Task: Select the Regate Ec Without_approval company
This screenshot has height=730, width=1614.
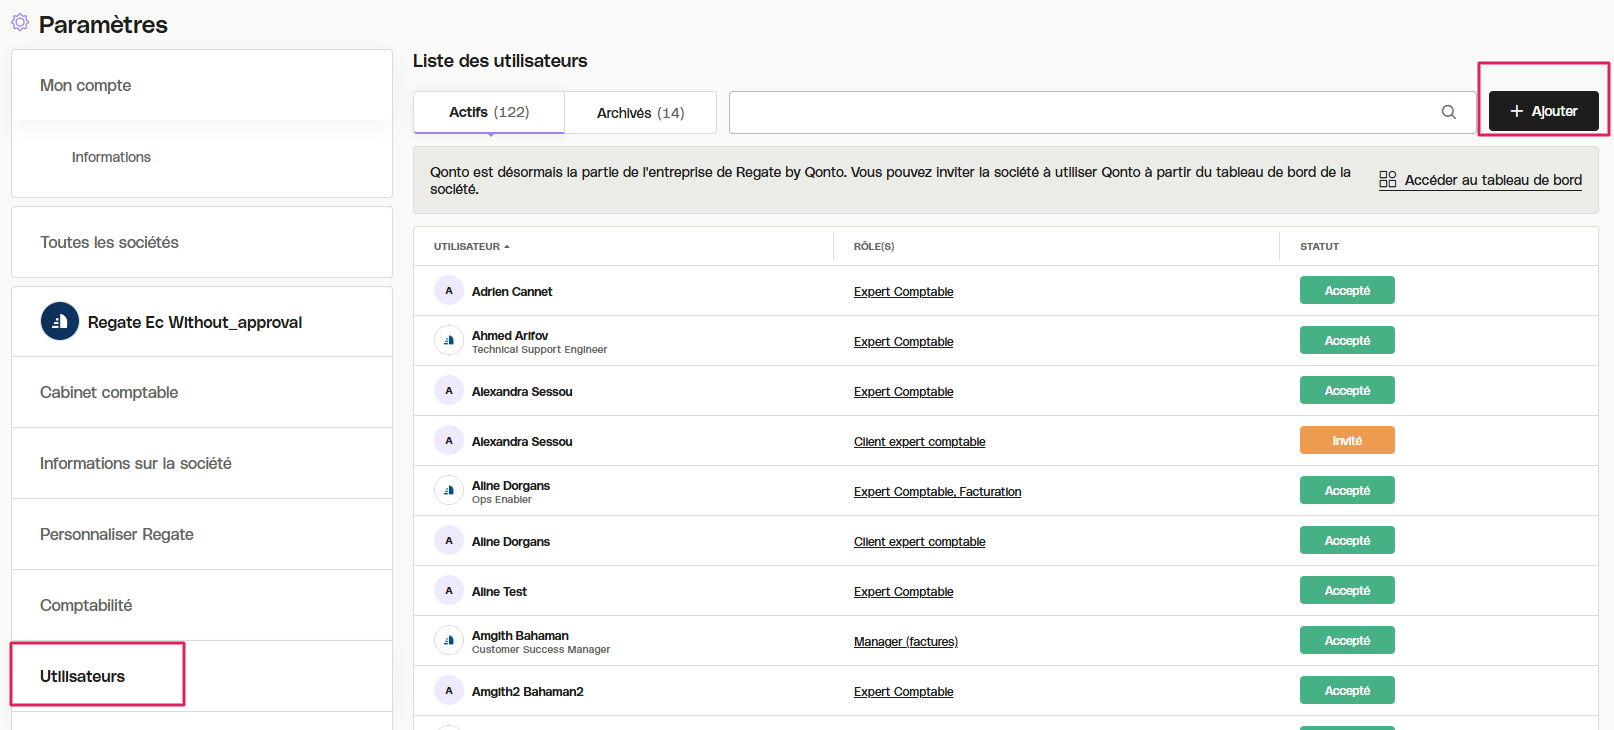Action: 202,322
